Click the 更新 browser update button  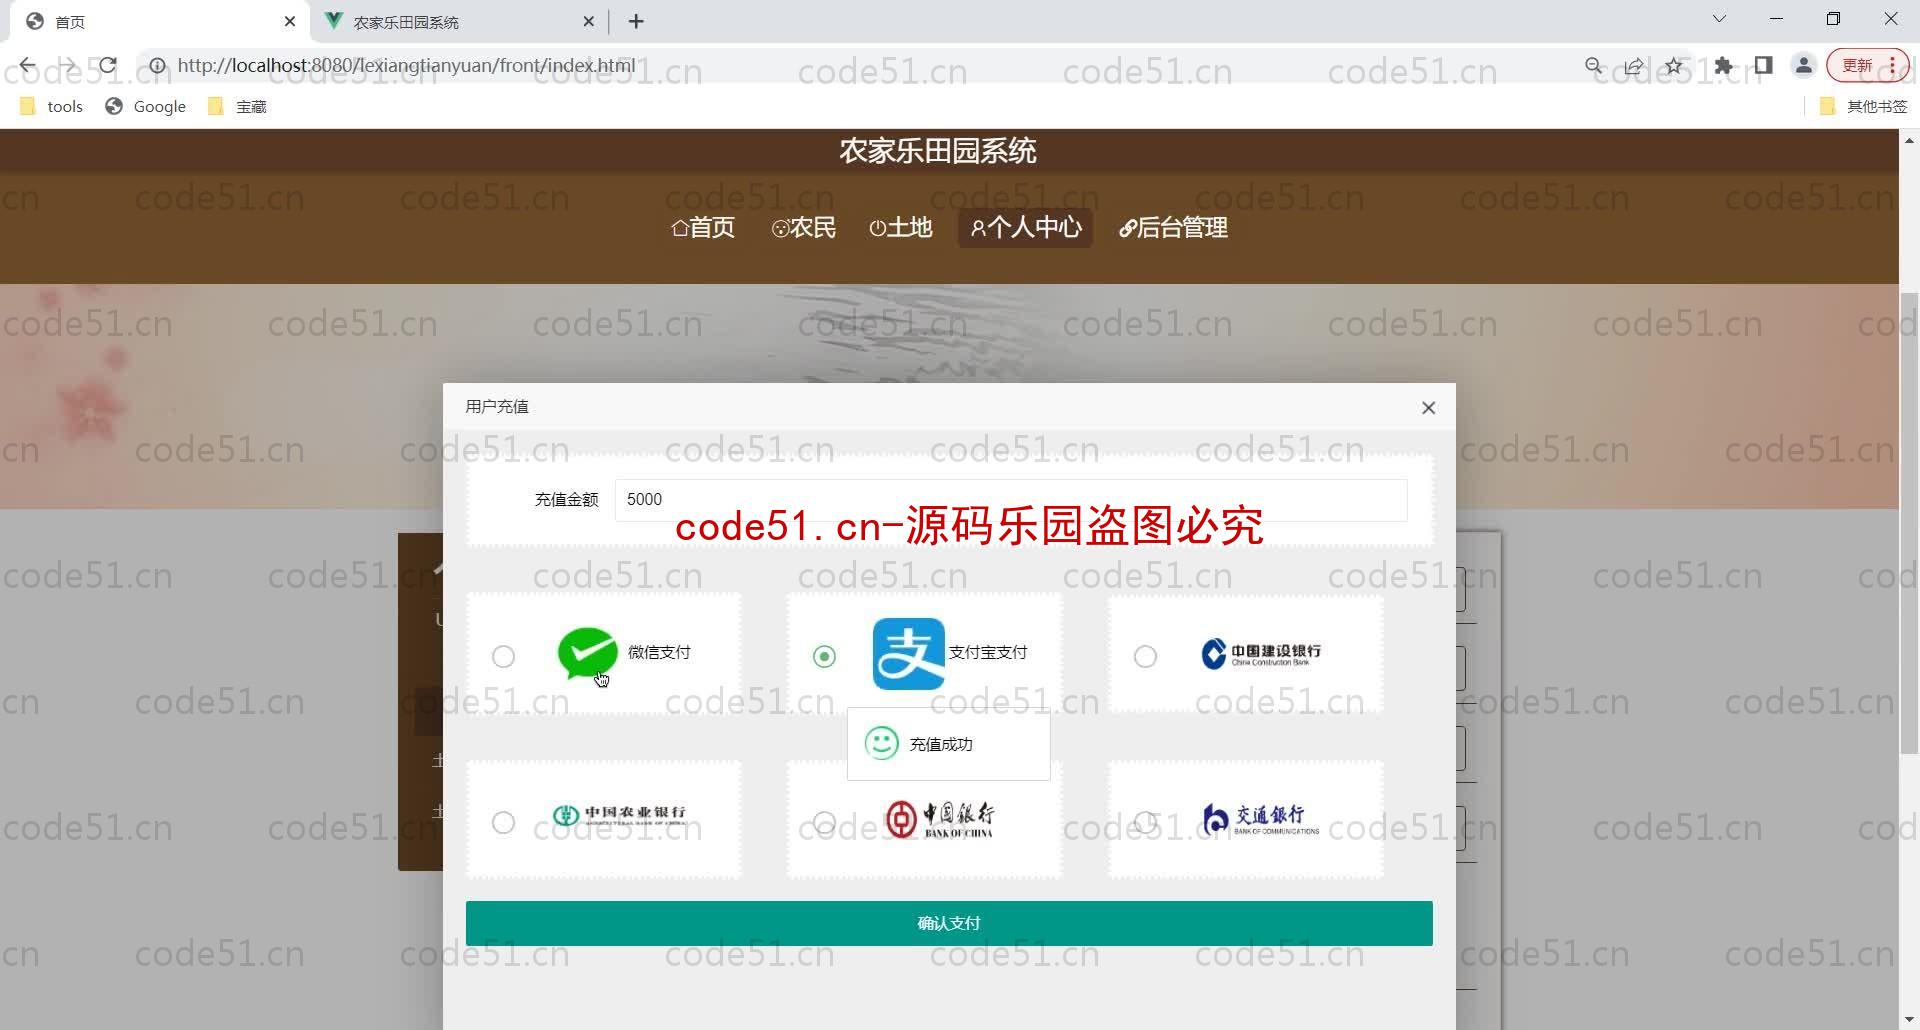pos(1868,66)
